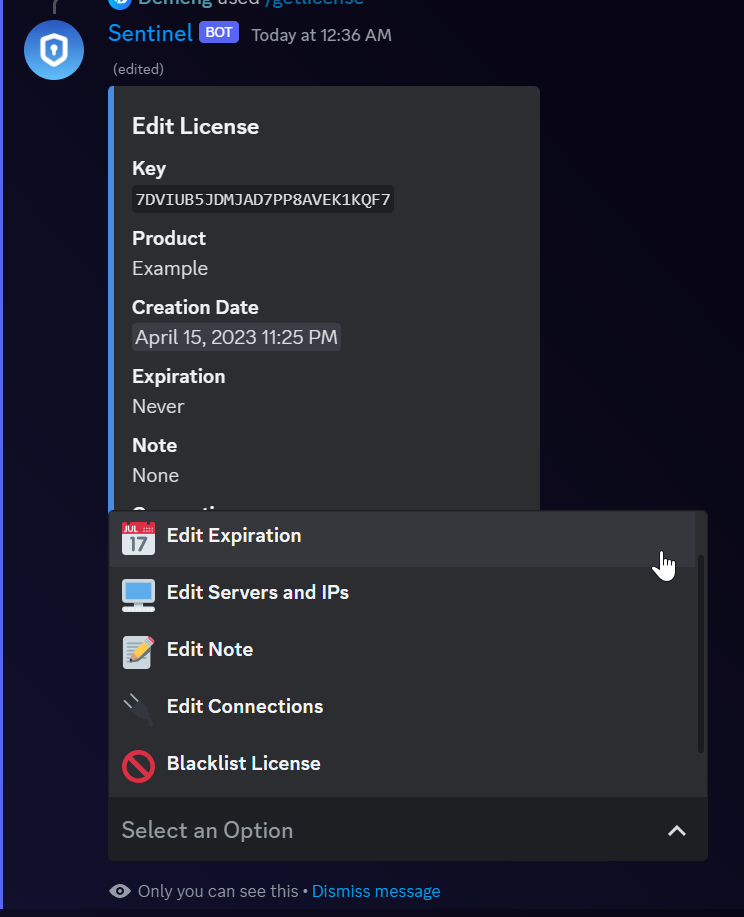This screenshot has width=744, height=917.
Task: Click the /getlicense command link
Action: (314, 4)
